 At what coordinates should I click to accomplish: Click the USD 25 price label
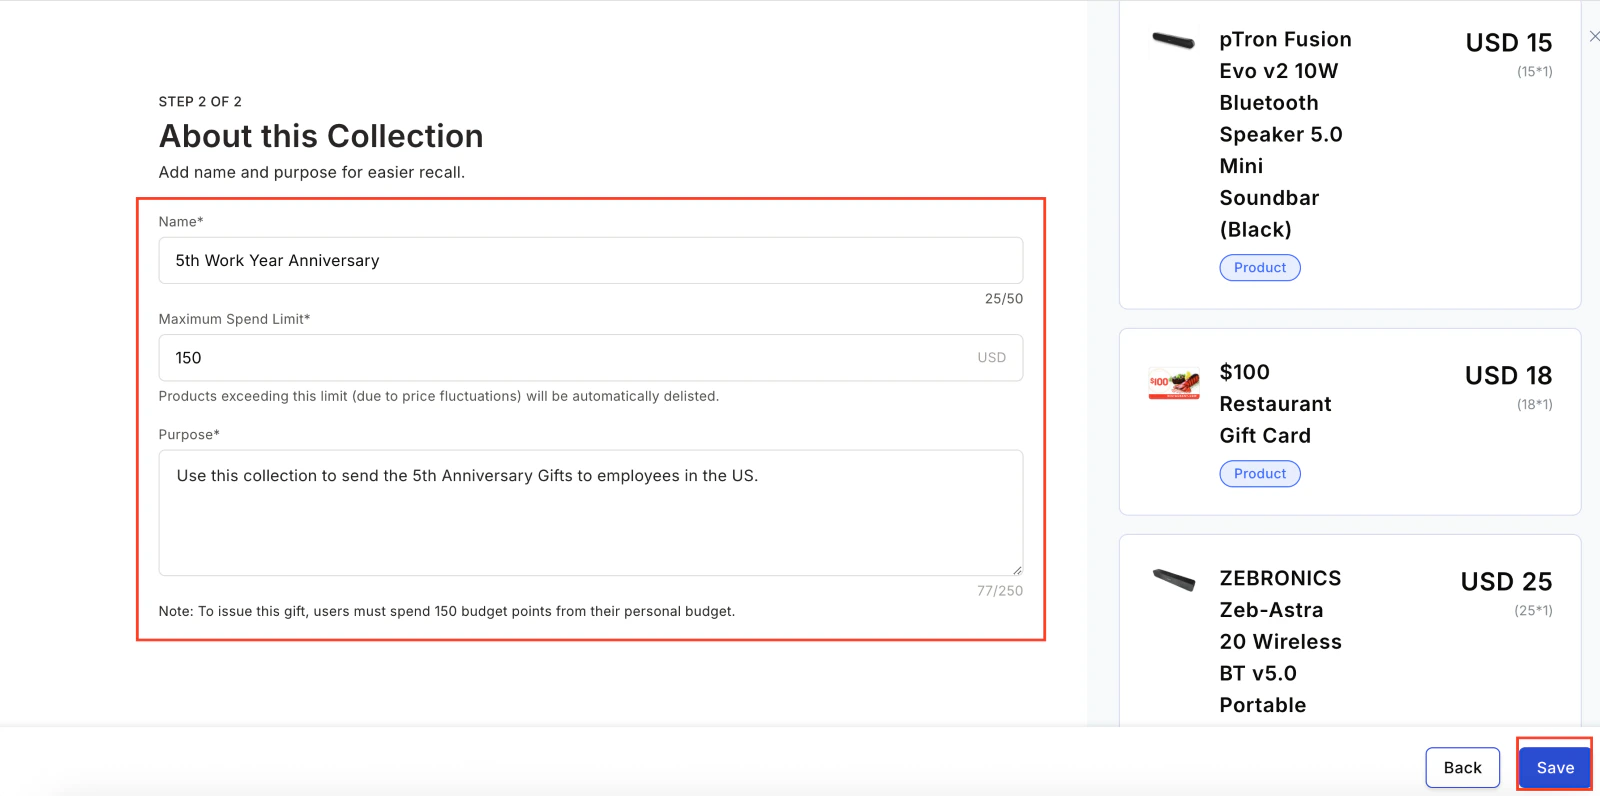[1506, 581]
